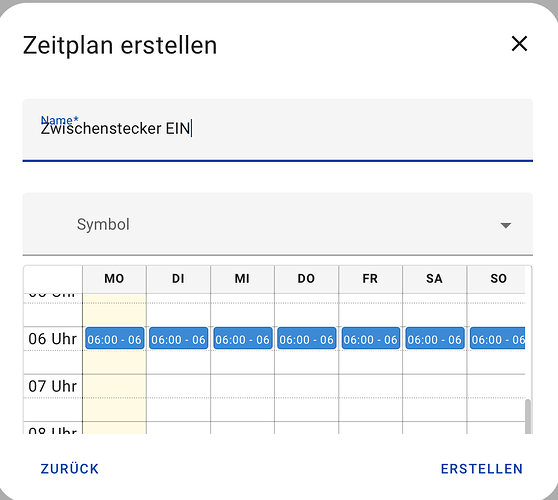Click the calendar vertical scrollbar thumb
Screen dimensions: 558x500
tap(528, 416)
